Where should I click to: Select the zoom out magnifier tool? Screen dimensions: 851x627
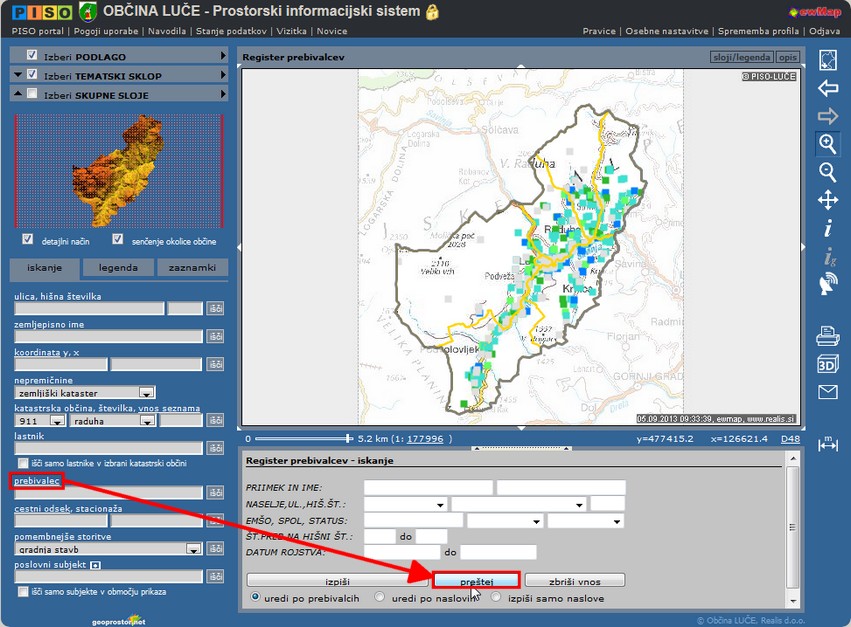(828, 172)
